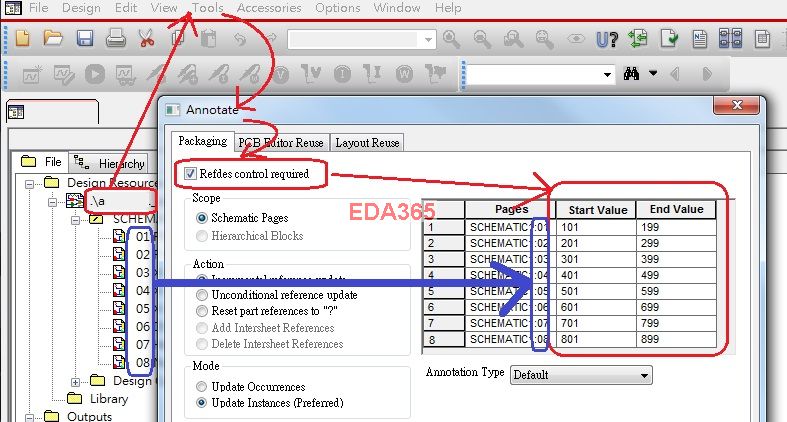Click the Zoom Out magnifier icon

482,39
